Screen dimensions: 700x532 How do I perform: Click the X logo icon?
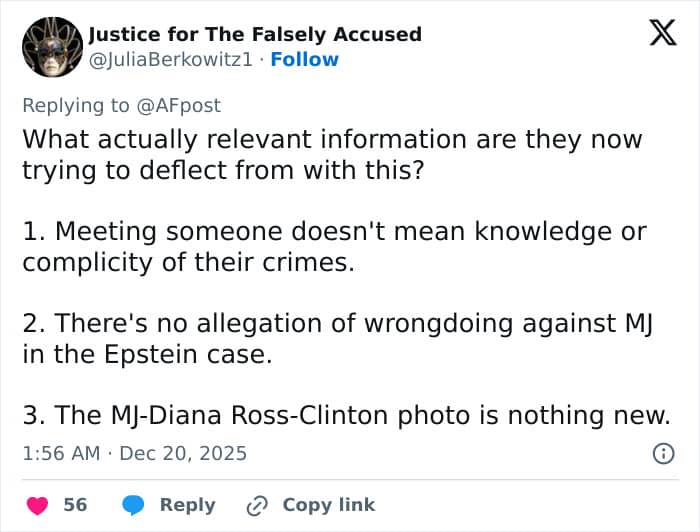662,35
